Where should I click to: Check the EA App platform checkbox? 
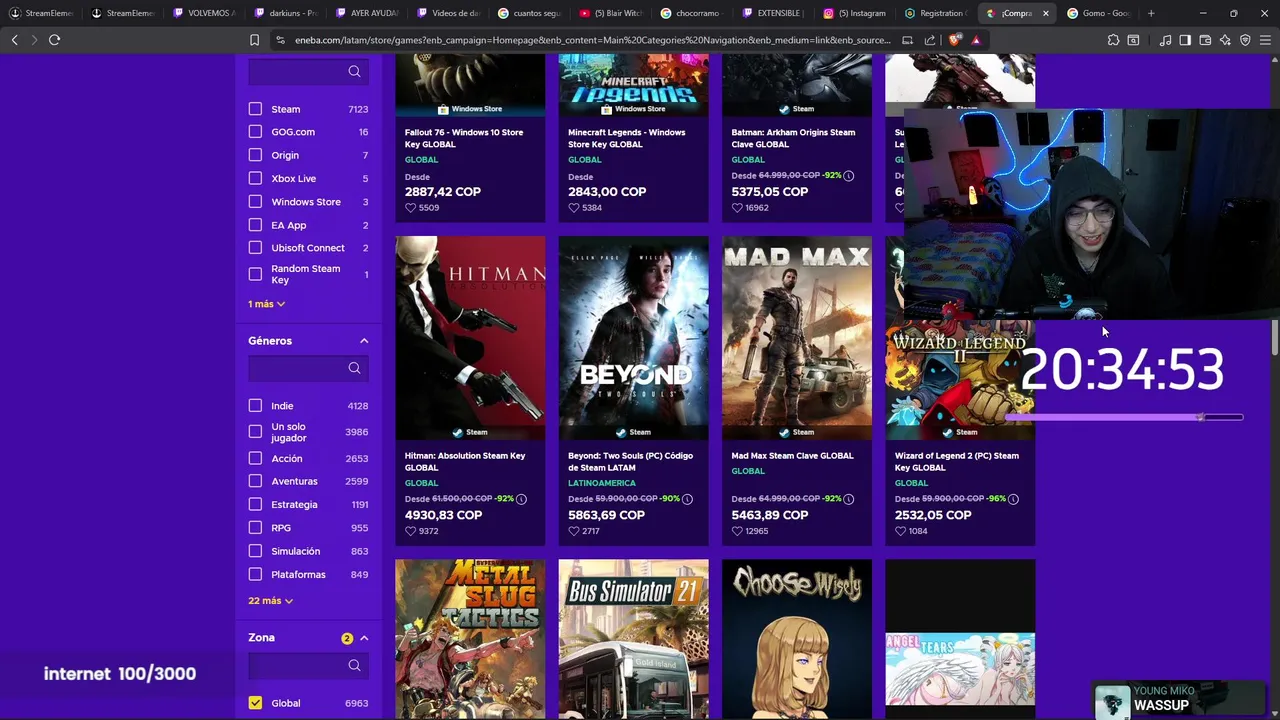coord(255,225)
